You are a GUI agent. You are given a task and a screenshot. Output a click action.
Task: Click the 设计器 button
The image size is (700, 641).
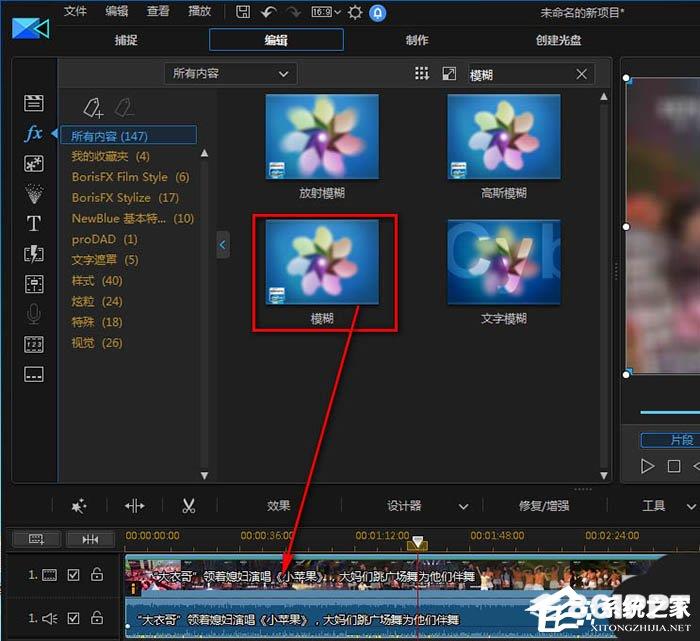(x=404, y=506)
